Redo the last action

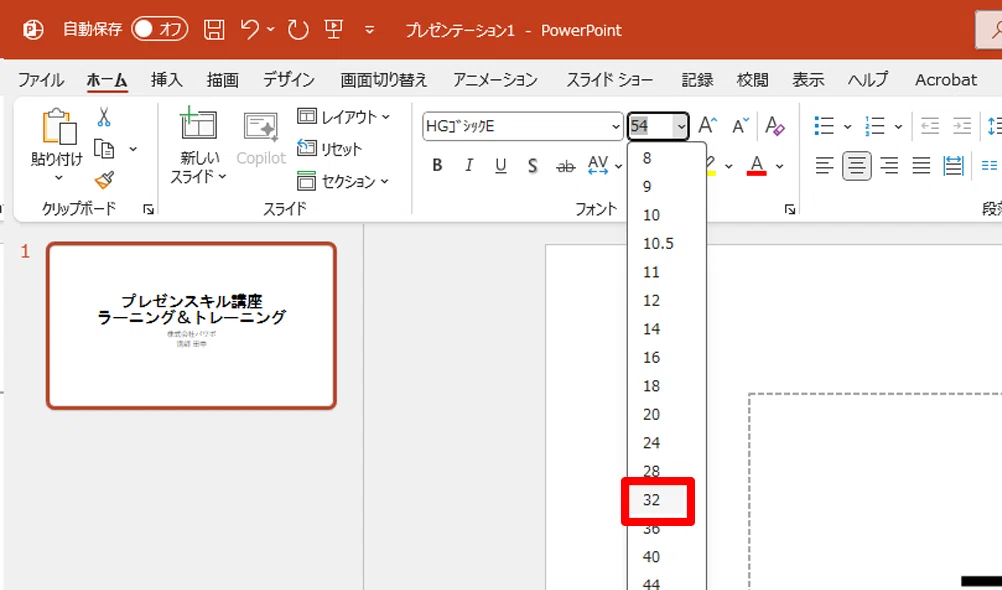pos(298,29)
